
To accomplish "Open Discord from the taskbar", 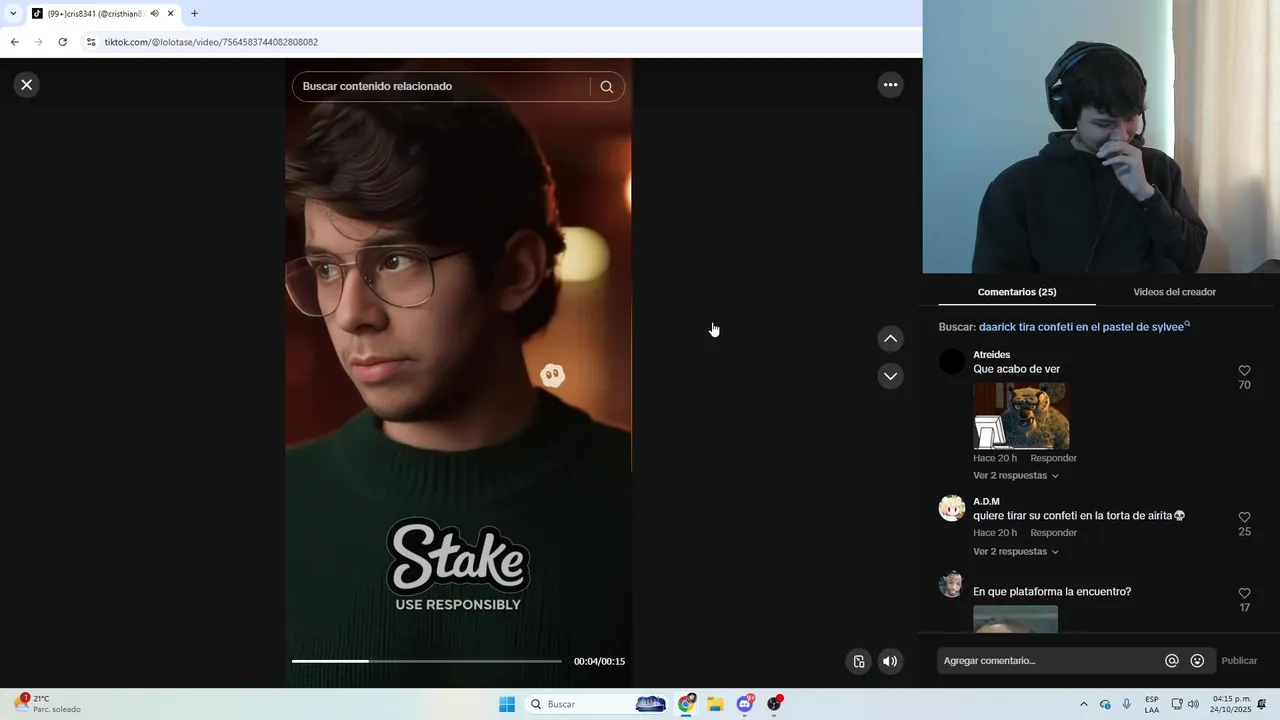I will [x=745, y=704].
